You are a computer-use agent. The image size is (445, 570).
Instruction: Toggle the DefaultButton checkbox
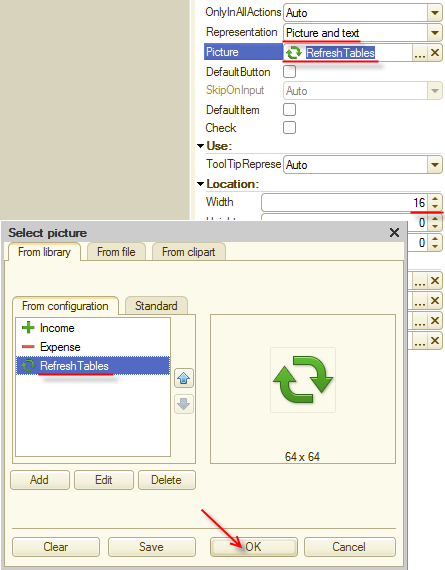click(289, 72)
